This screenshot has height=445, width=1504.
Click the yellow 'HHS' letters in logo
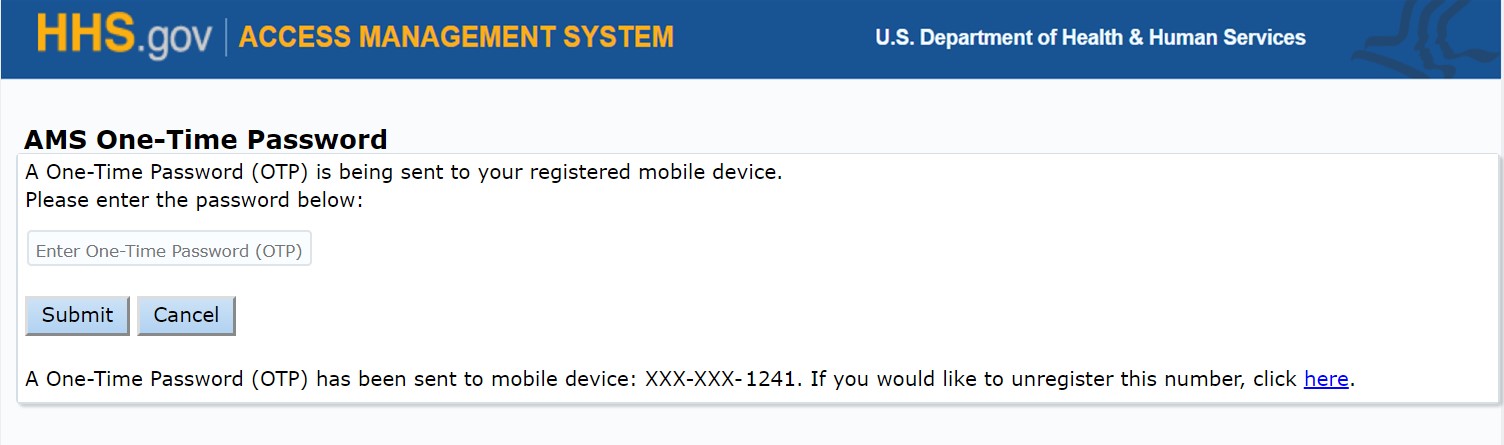point(84,35)
